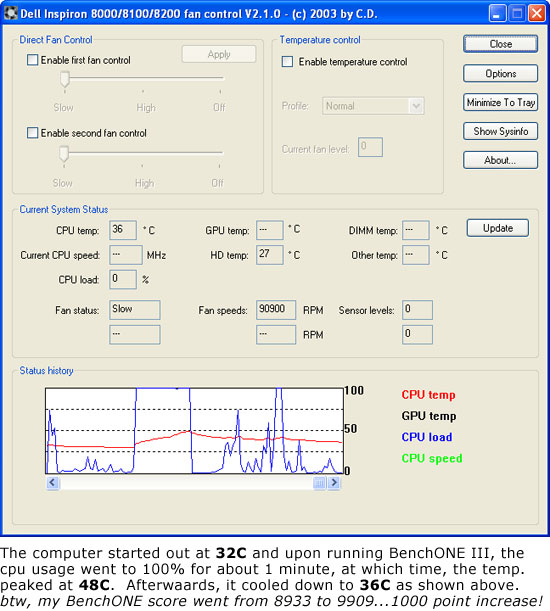
Task: Enable first fan control checkbox
Action: (x=32, y=60)
